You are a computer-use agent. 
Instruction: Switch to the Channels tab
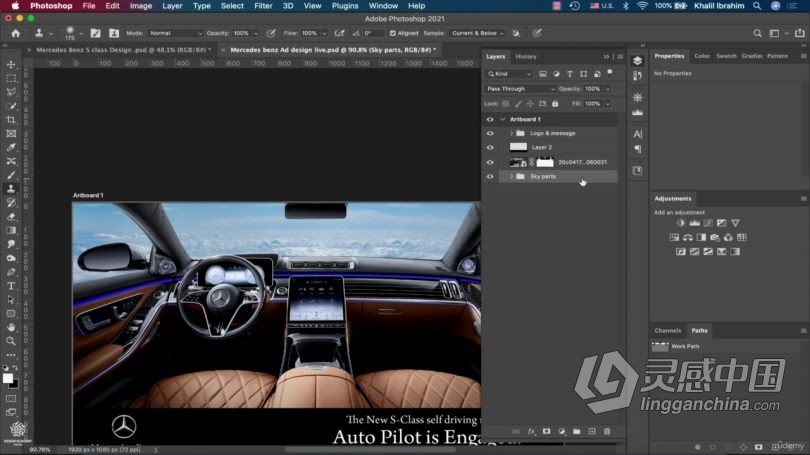pyautogui.click(x=667, y=331)
